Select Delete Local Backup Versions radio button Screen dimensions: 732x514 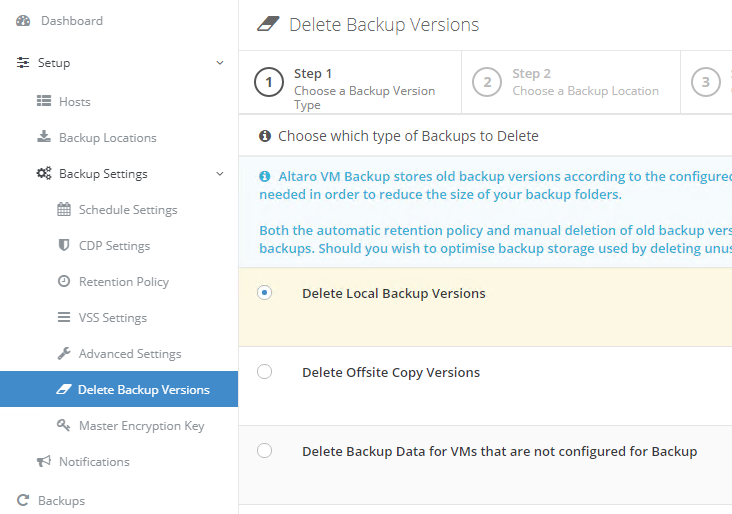point(264,293)
